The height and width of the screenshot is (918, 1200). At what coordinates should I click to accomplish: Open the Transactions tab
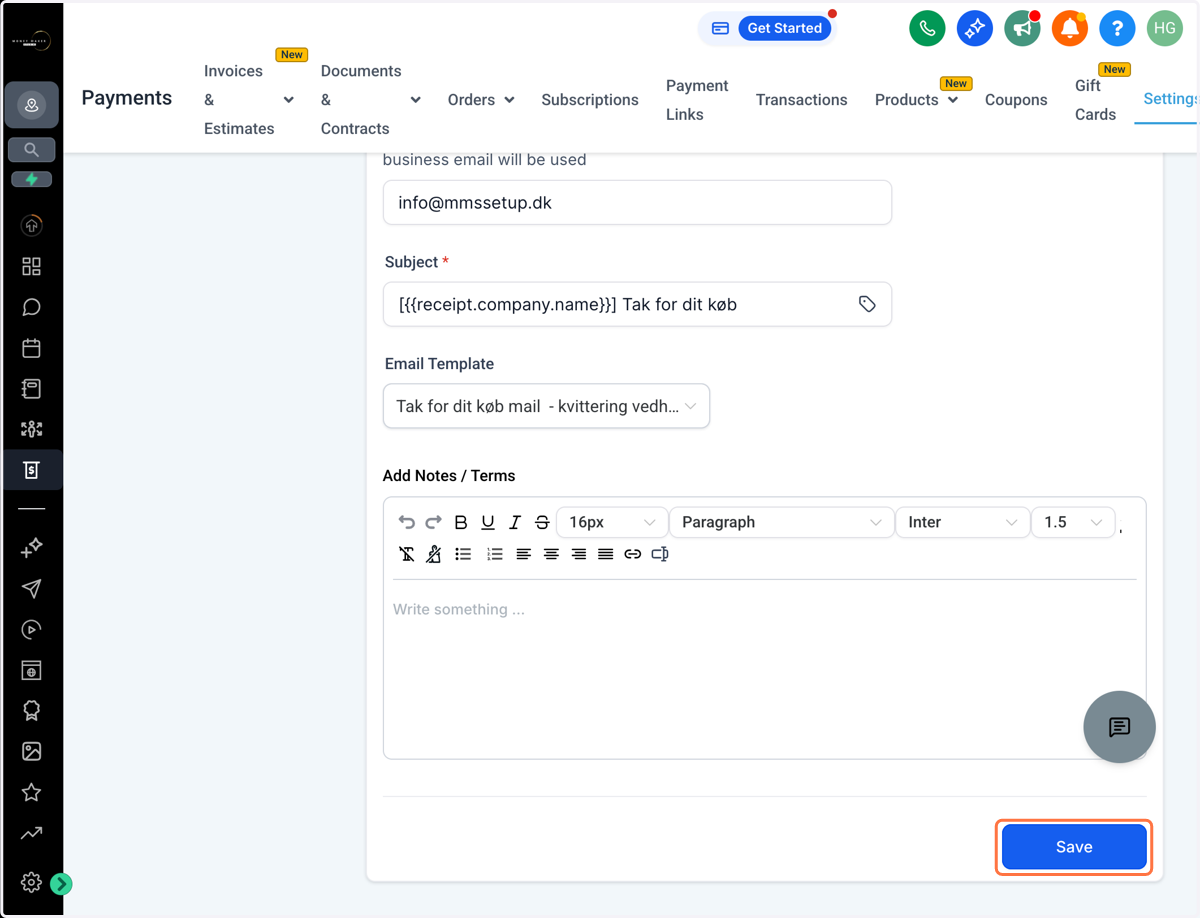[x=801, y=100]
